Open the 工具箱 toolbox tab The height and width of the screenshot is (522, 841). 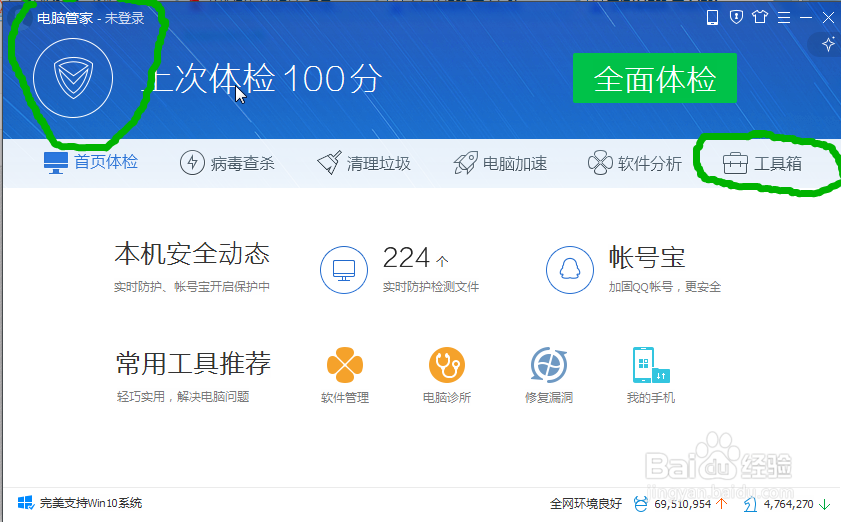tap(762, 163)
